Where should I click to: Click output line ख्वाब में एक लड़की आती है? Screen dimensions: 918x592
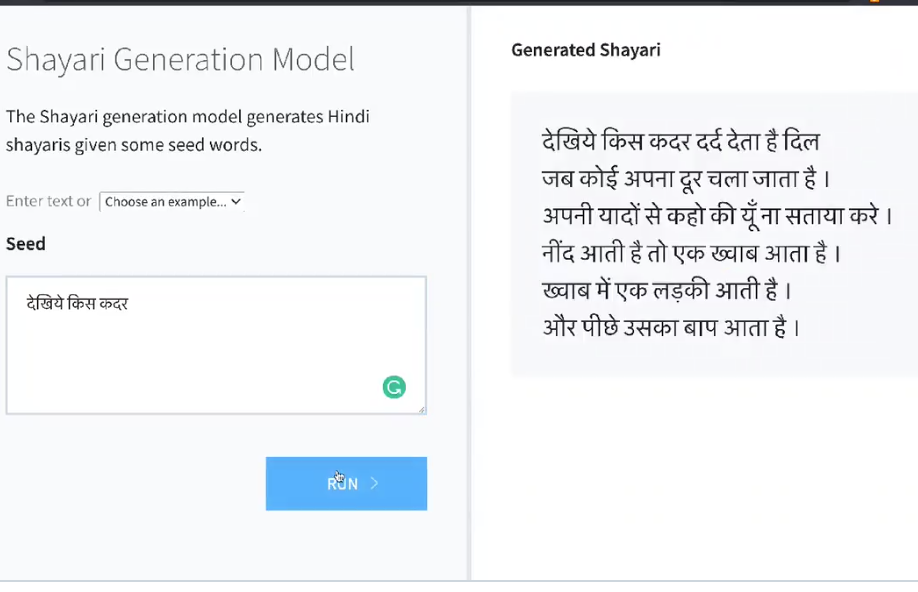point(667,290)
